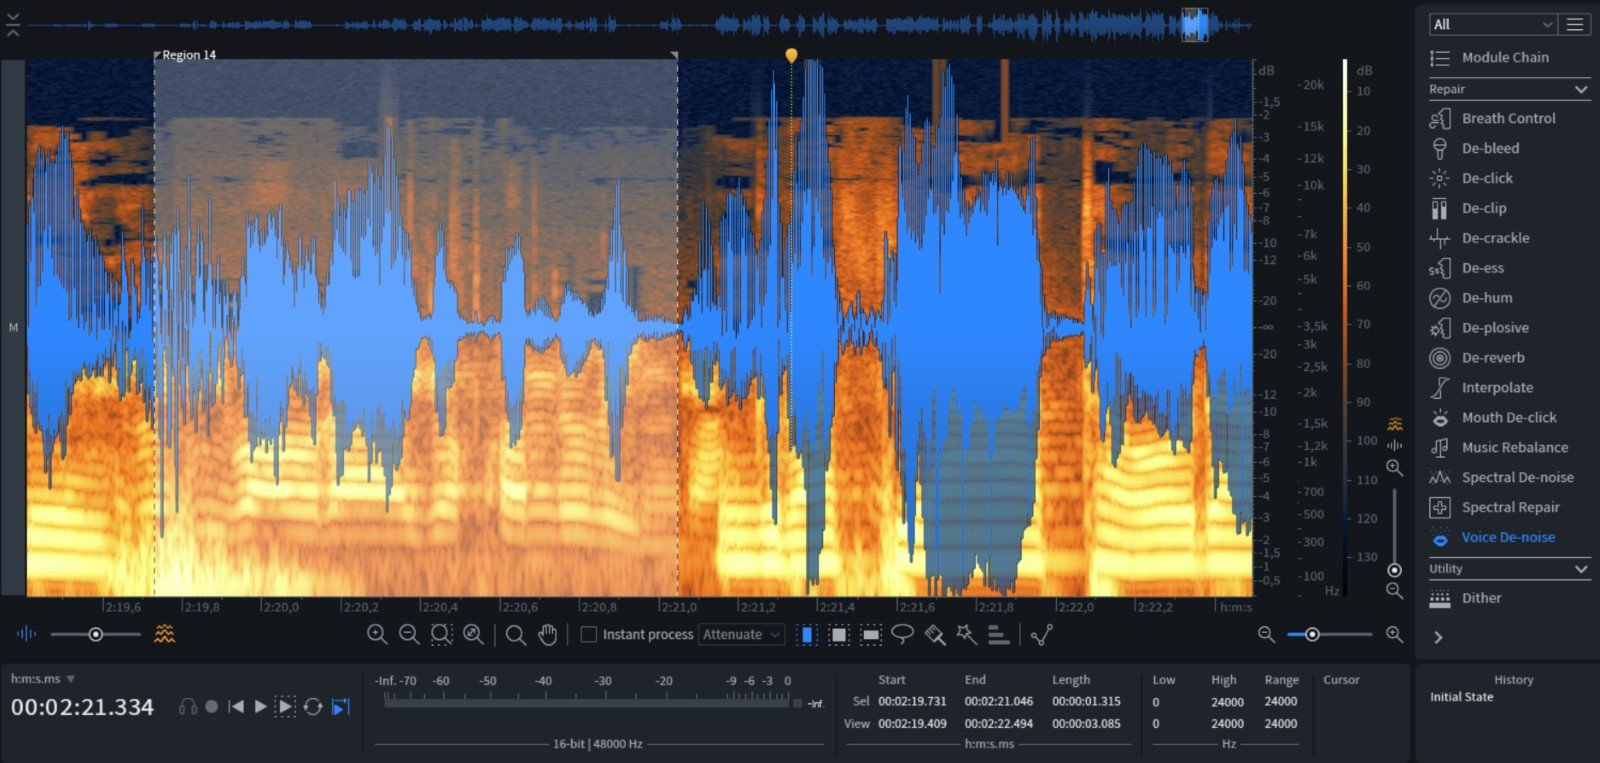The height and width of the screenshot is (763, 1600).
Task: Click horizontal zoom in magnifier at right
Action: [1394, 634]
